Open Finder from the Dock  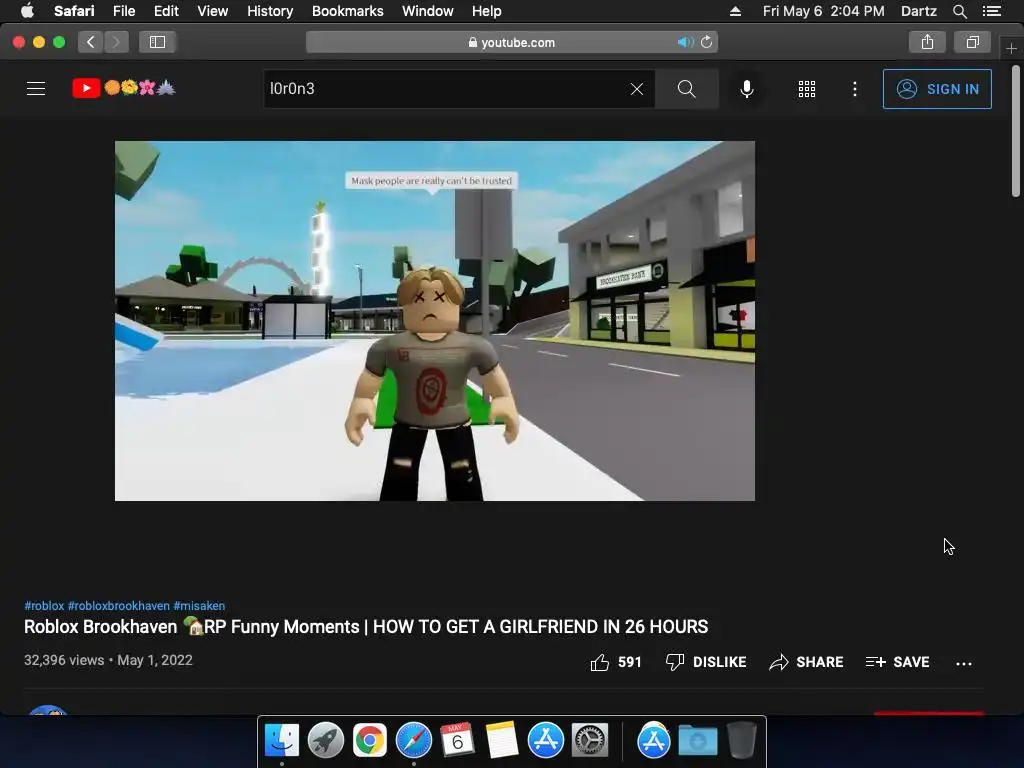click(x=281, y=740)
